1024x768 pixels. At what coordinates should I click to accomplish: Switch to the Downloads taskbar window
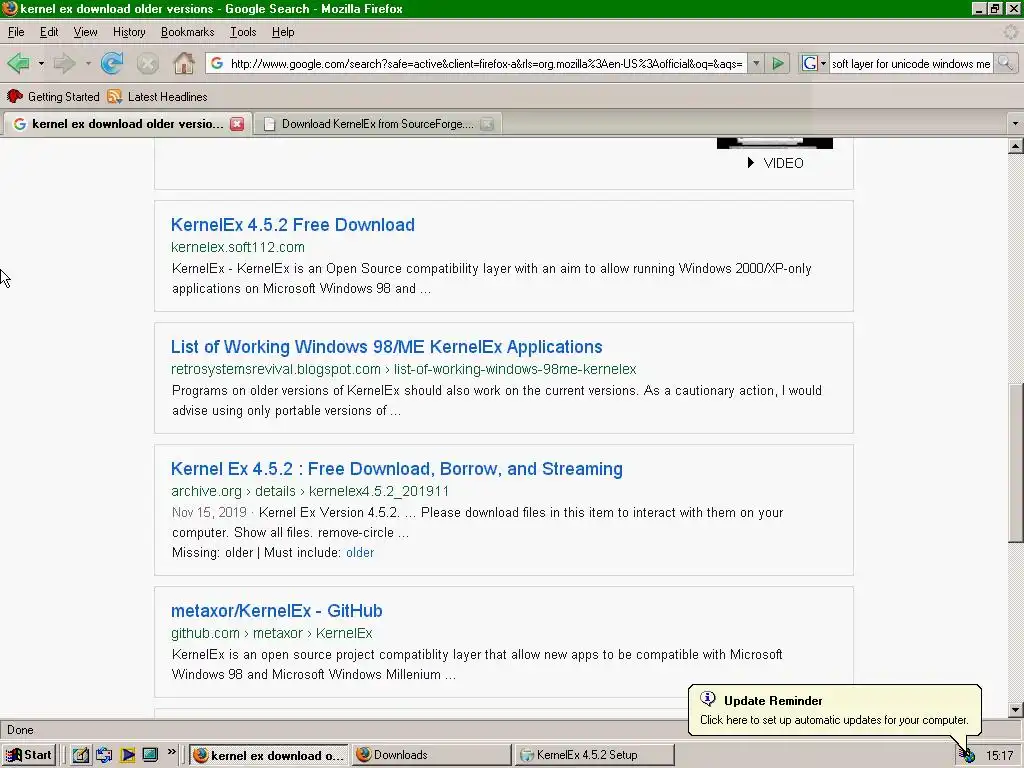tap(432, 755)
